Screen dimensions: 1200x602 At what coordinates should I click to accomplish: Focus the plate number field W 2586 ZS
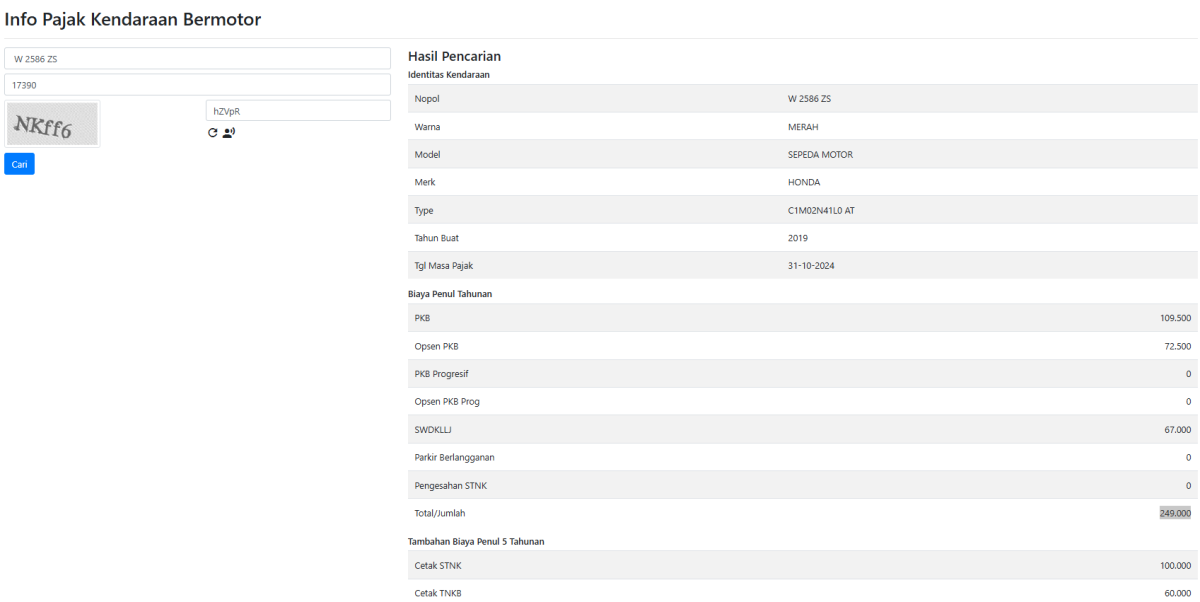tap(197, 58)
